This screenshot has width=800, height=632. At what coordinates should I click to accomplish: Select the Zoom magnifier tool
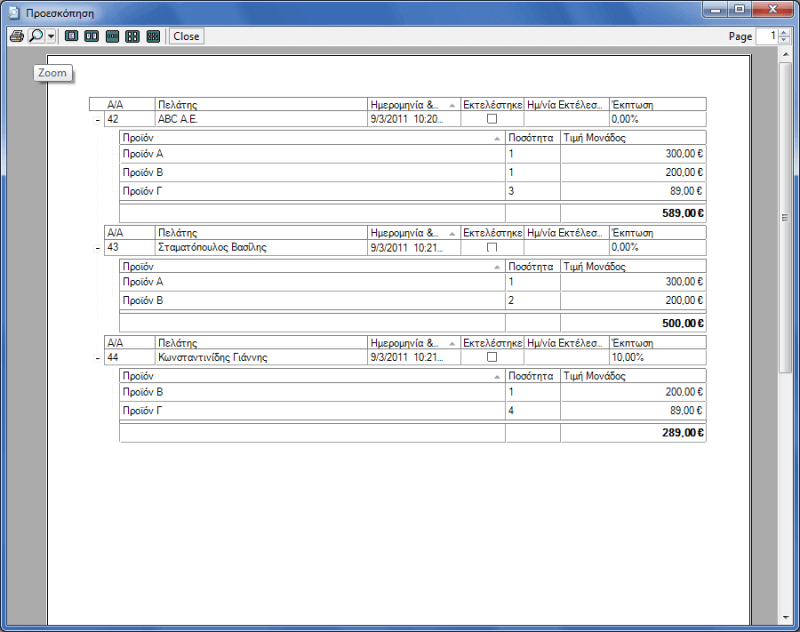pyautogui.click(x=36, y=36)
